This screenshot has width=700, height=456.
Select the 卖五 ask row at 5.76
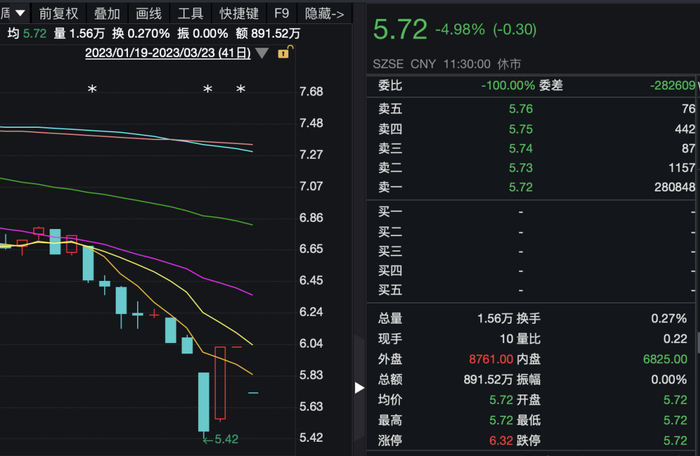click(537, 109)
